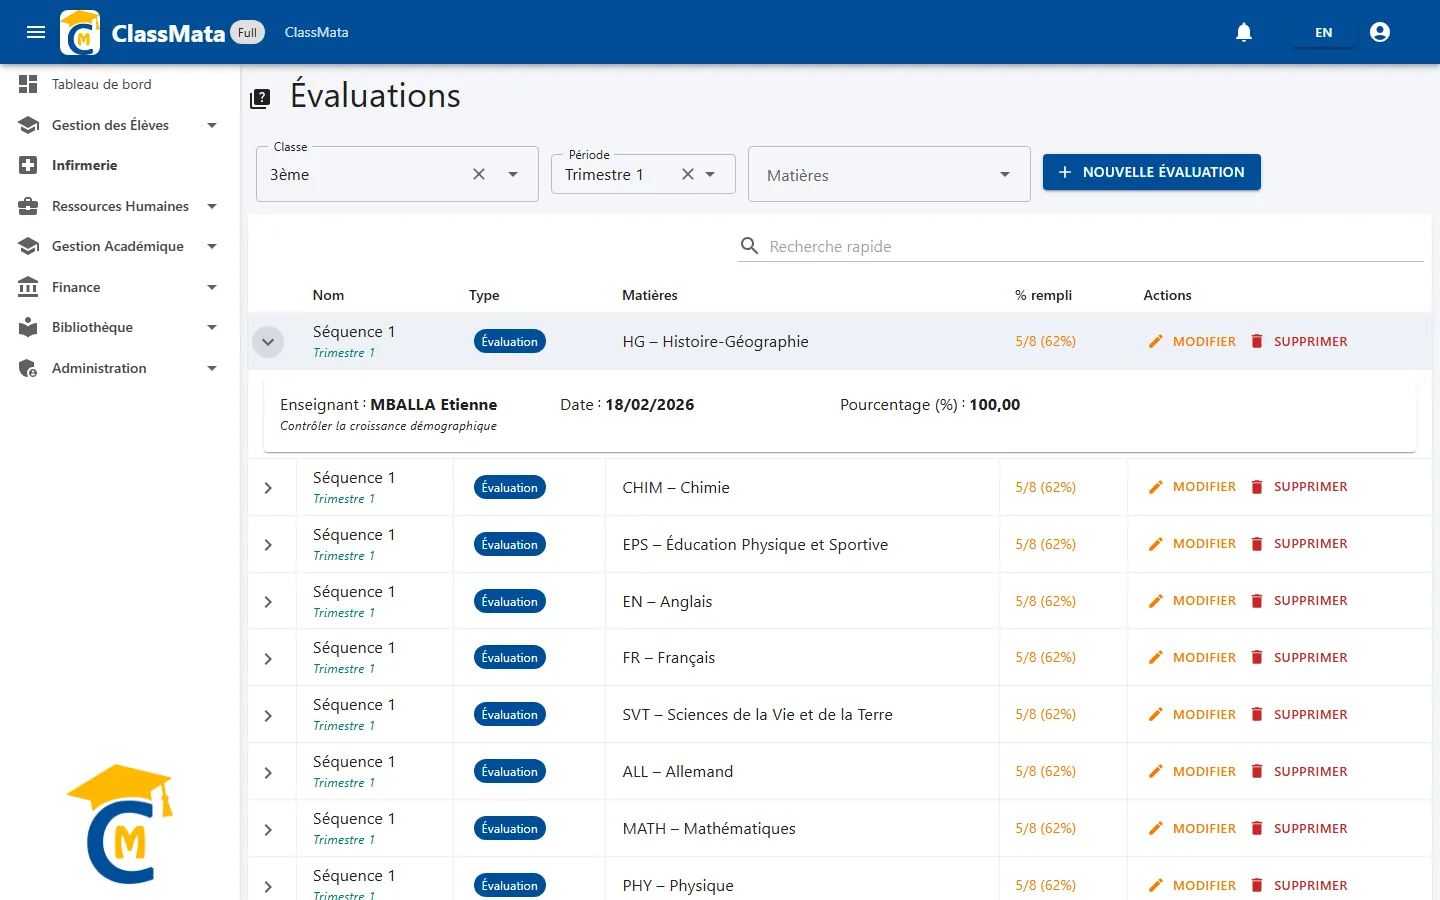Clear the Période Trimestre 1 selection
This screenshot has width=1440, height=900.
[688, 174]
